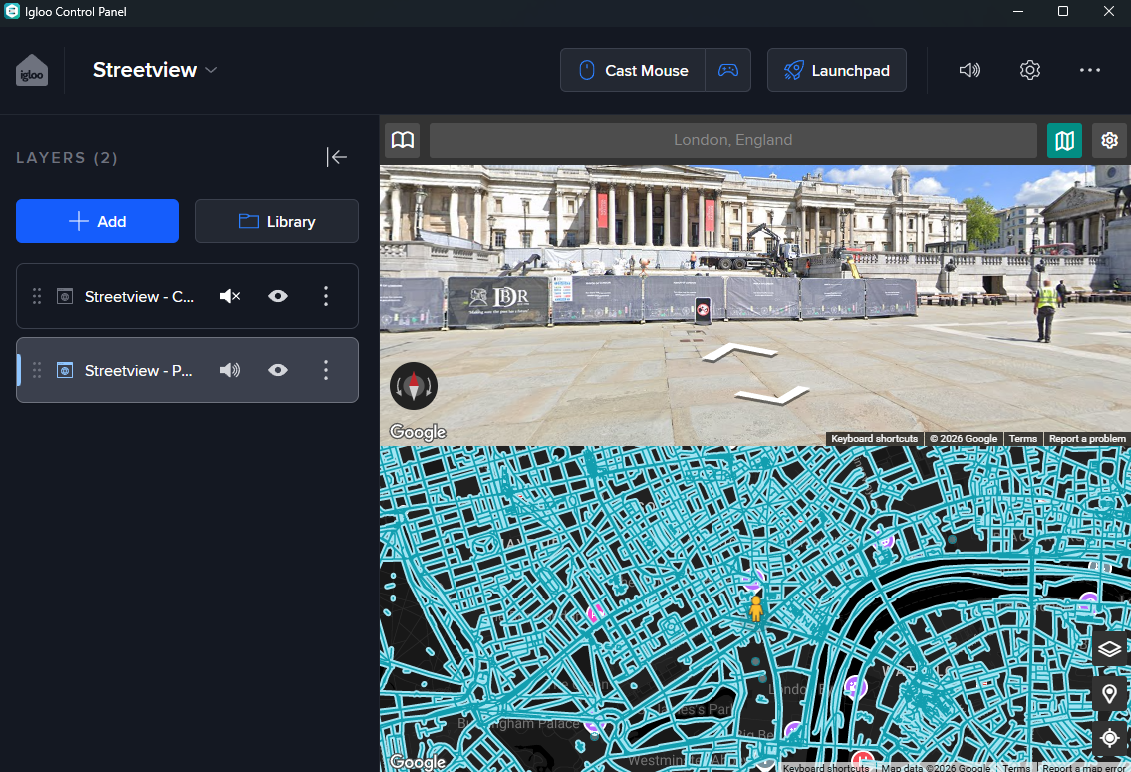
Task: Click the gamepad controller icon
Action: point(728,71)
